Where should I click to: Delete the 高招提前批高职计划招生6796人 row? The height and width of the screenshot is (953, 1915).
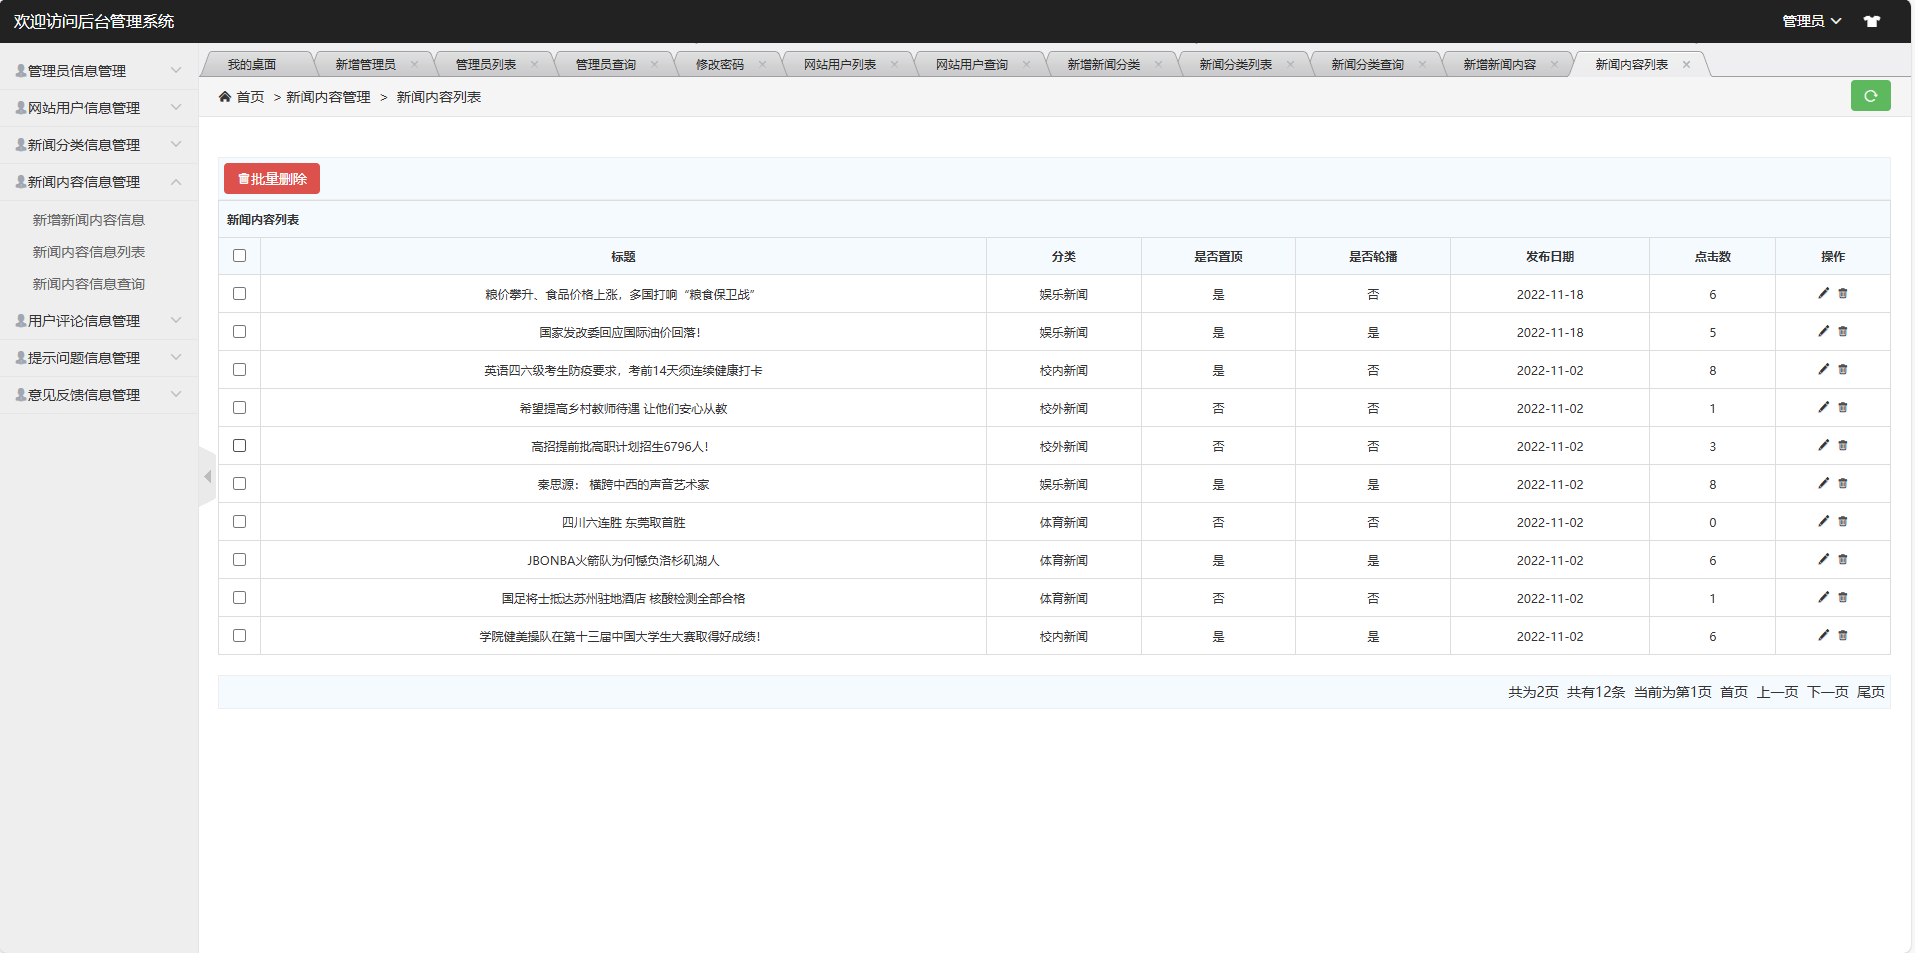point(1843,445)
